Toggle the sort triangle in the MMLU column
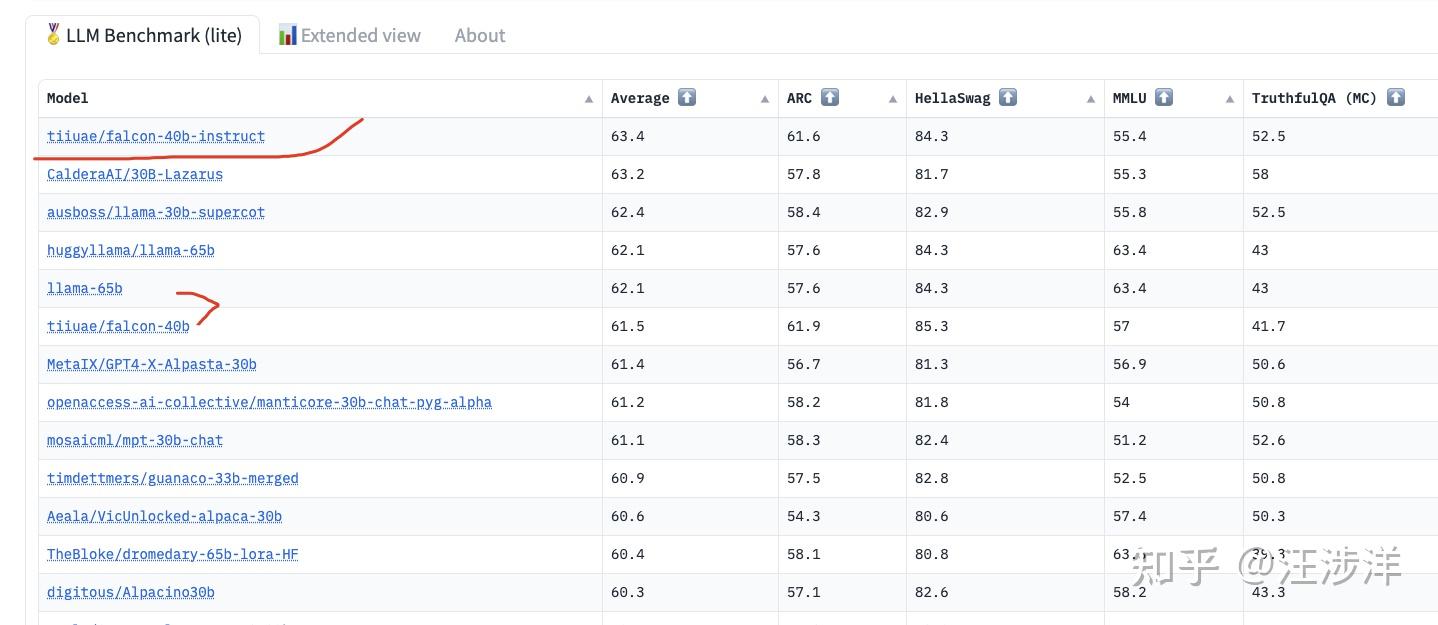Viewport: 1438px width, 625px height. pyautogui.click(x=1230, y=99)
